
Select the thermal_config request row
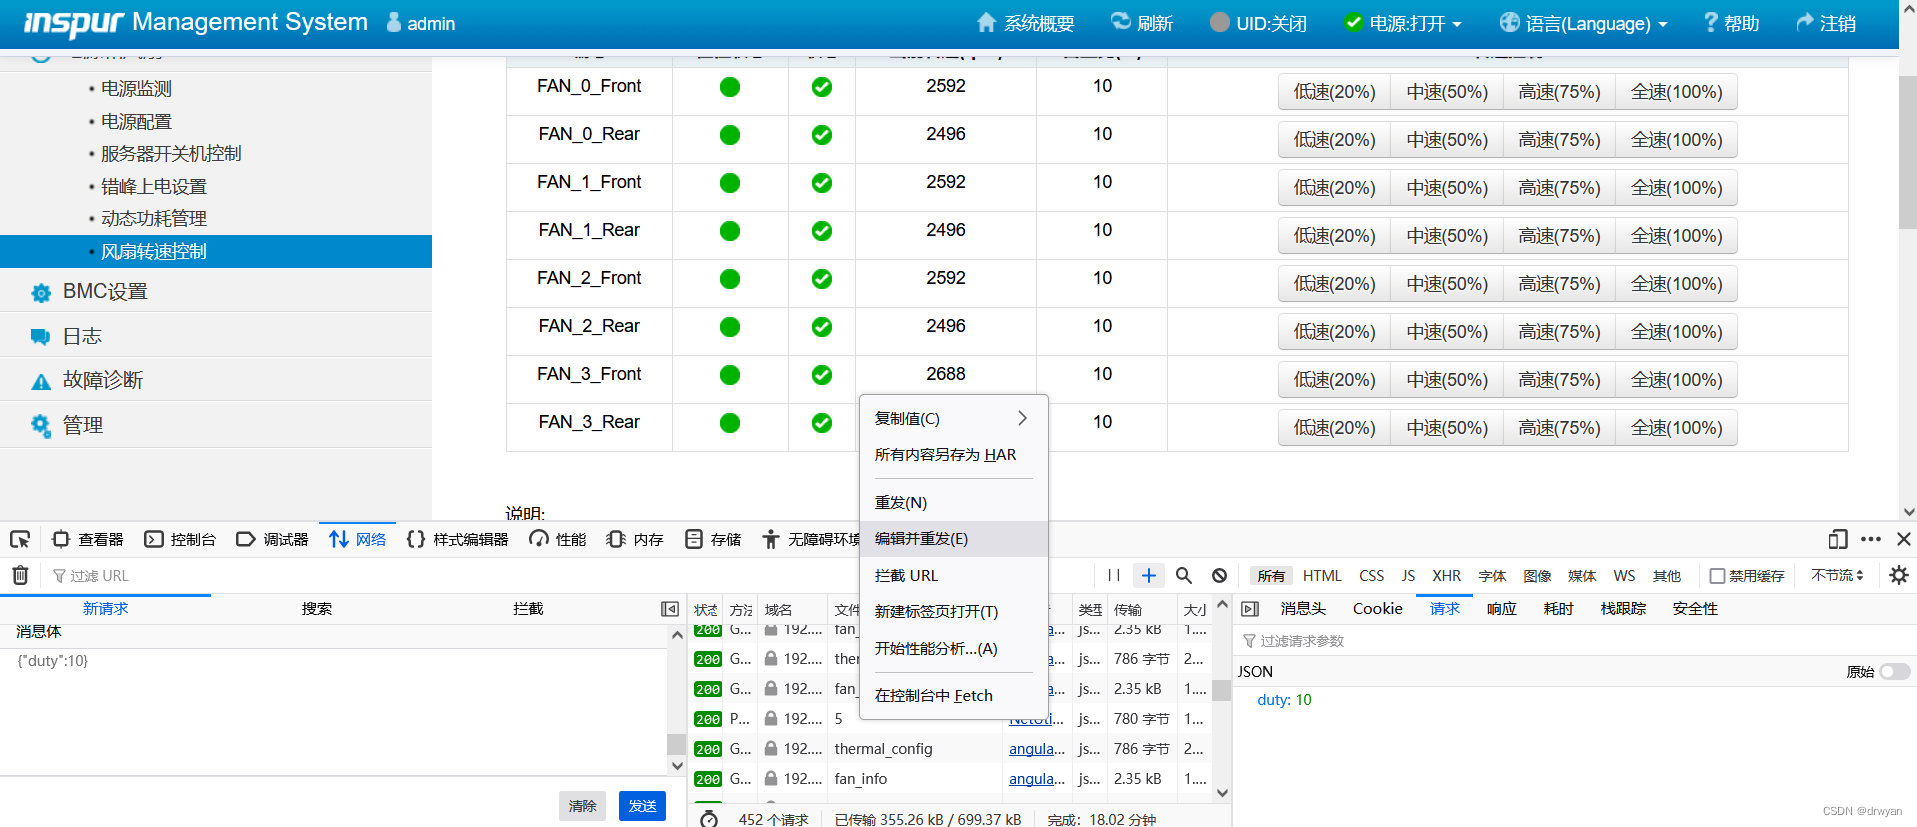(x=951, y=749)
